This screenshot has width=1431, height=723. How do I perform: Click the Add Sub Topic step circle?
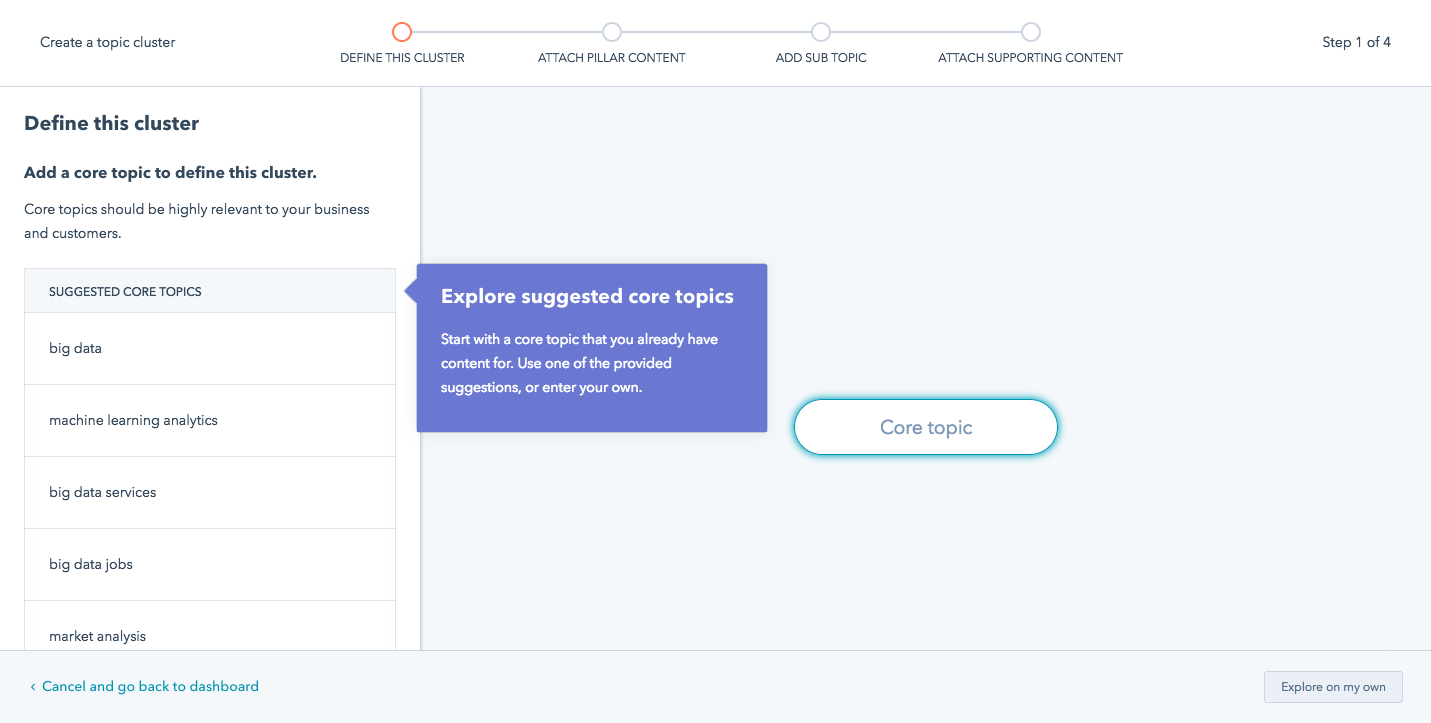click(x=821, y=32)
